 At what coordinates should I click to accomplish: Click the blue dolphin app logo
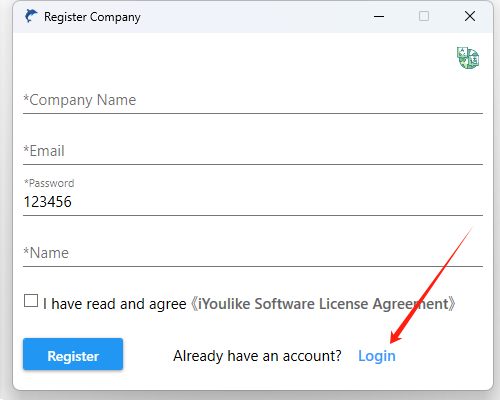tap(31, 16)
